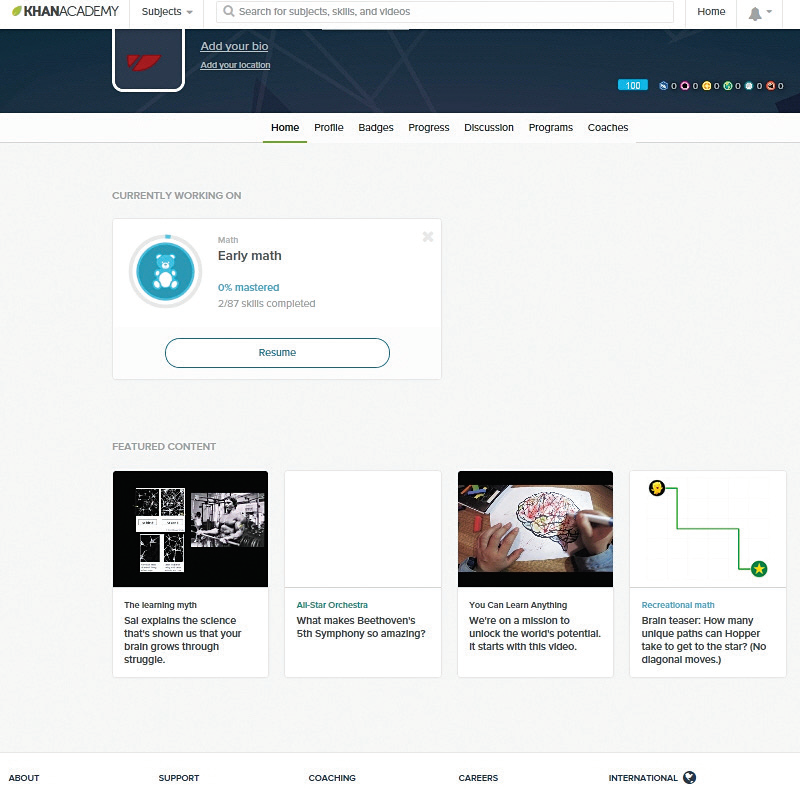
Task: Dismiss the Early math card
Action: 428,237
